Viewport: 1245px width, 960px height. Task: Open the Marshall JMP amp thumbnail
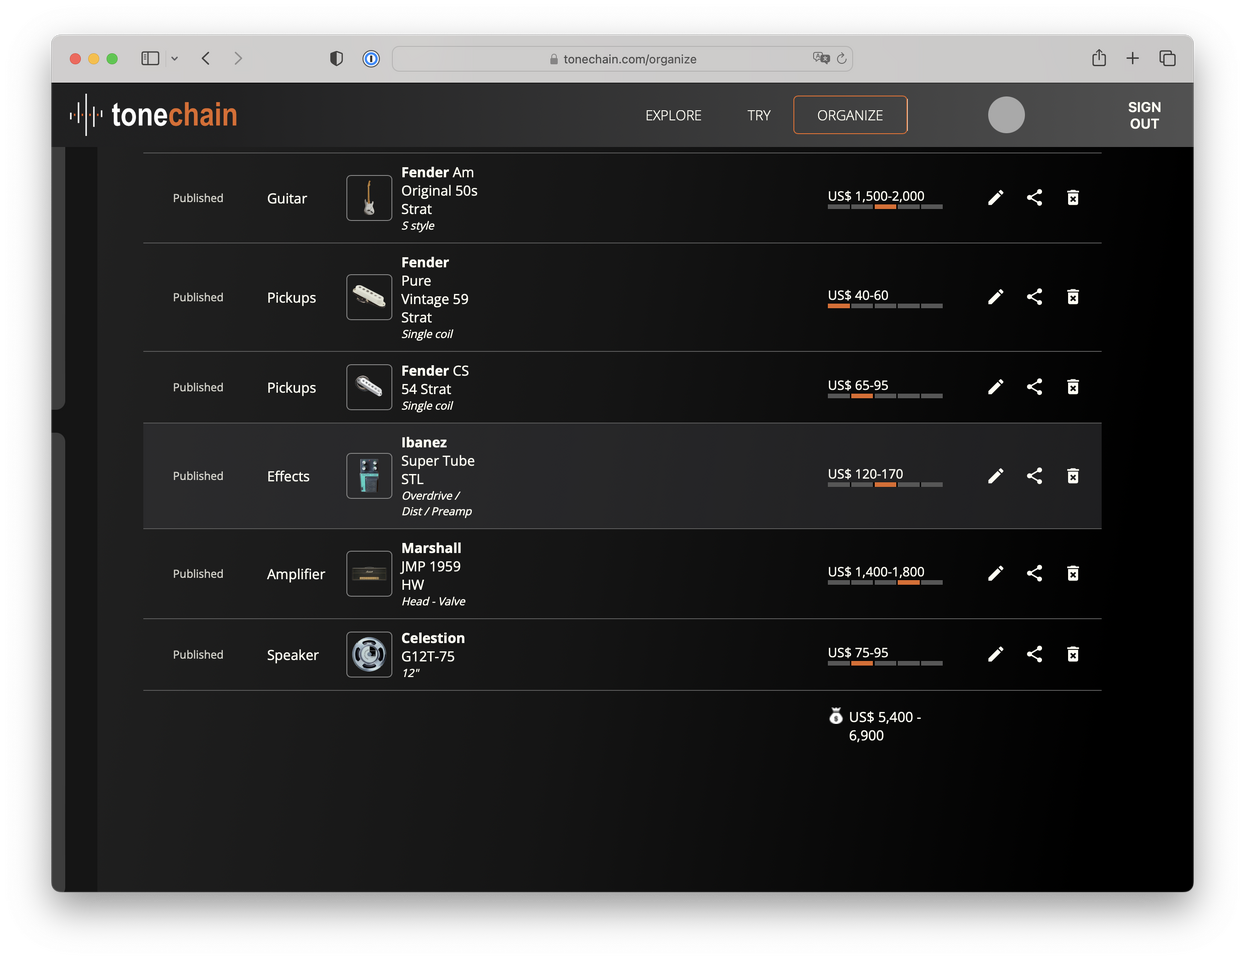369,574
